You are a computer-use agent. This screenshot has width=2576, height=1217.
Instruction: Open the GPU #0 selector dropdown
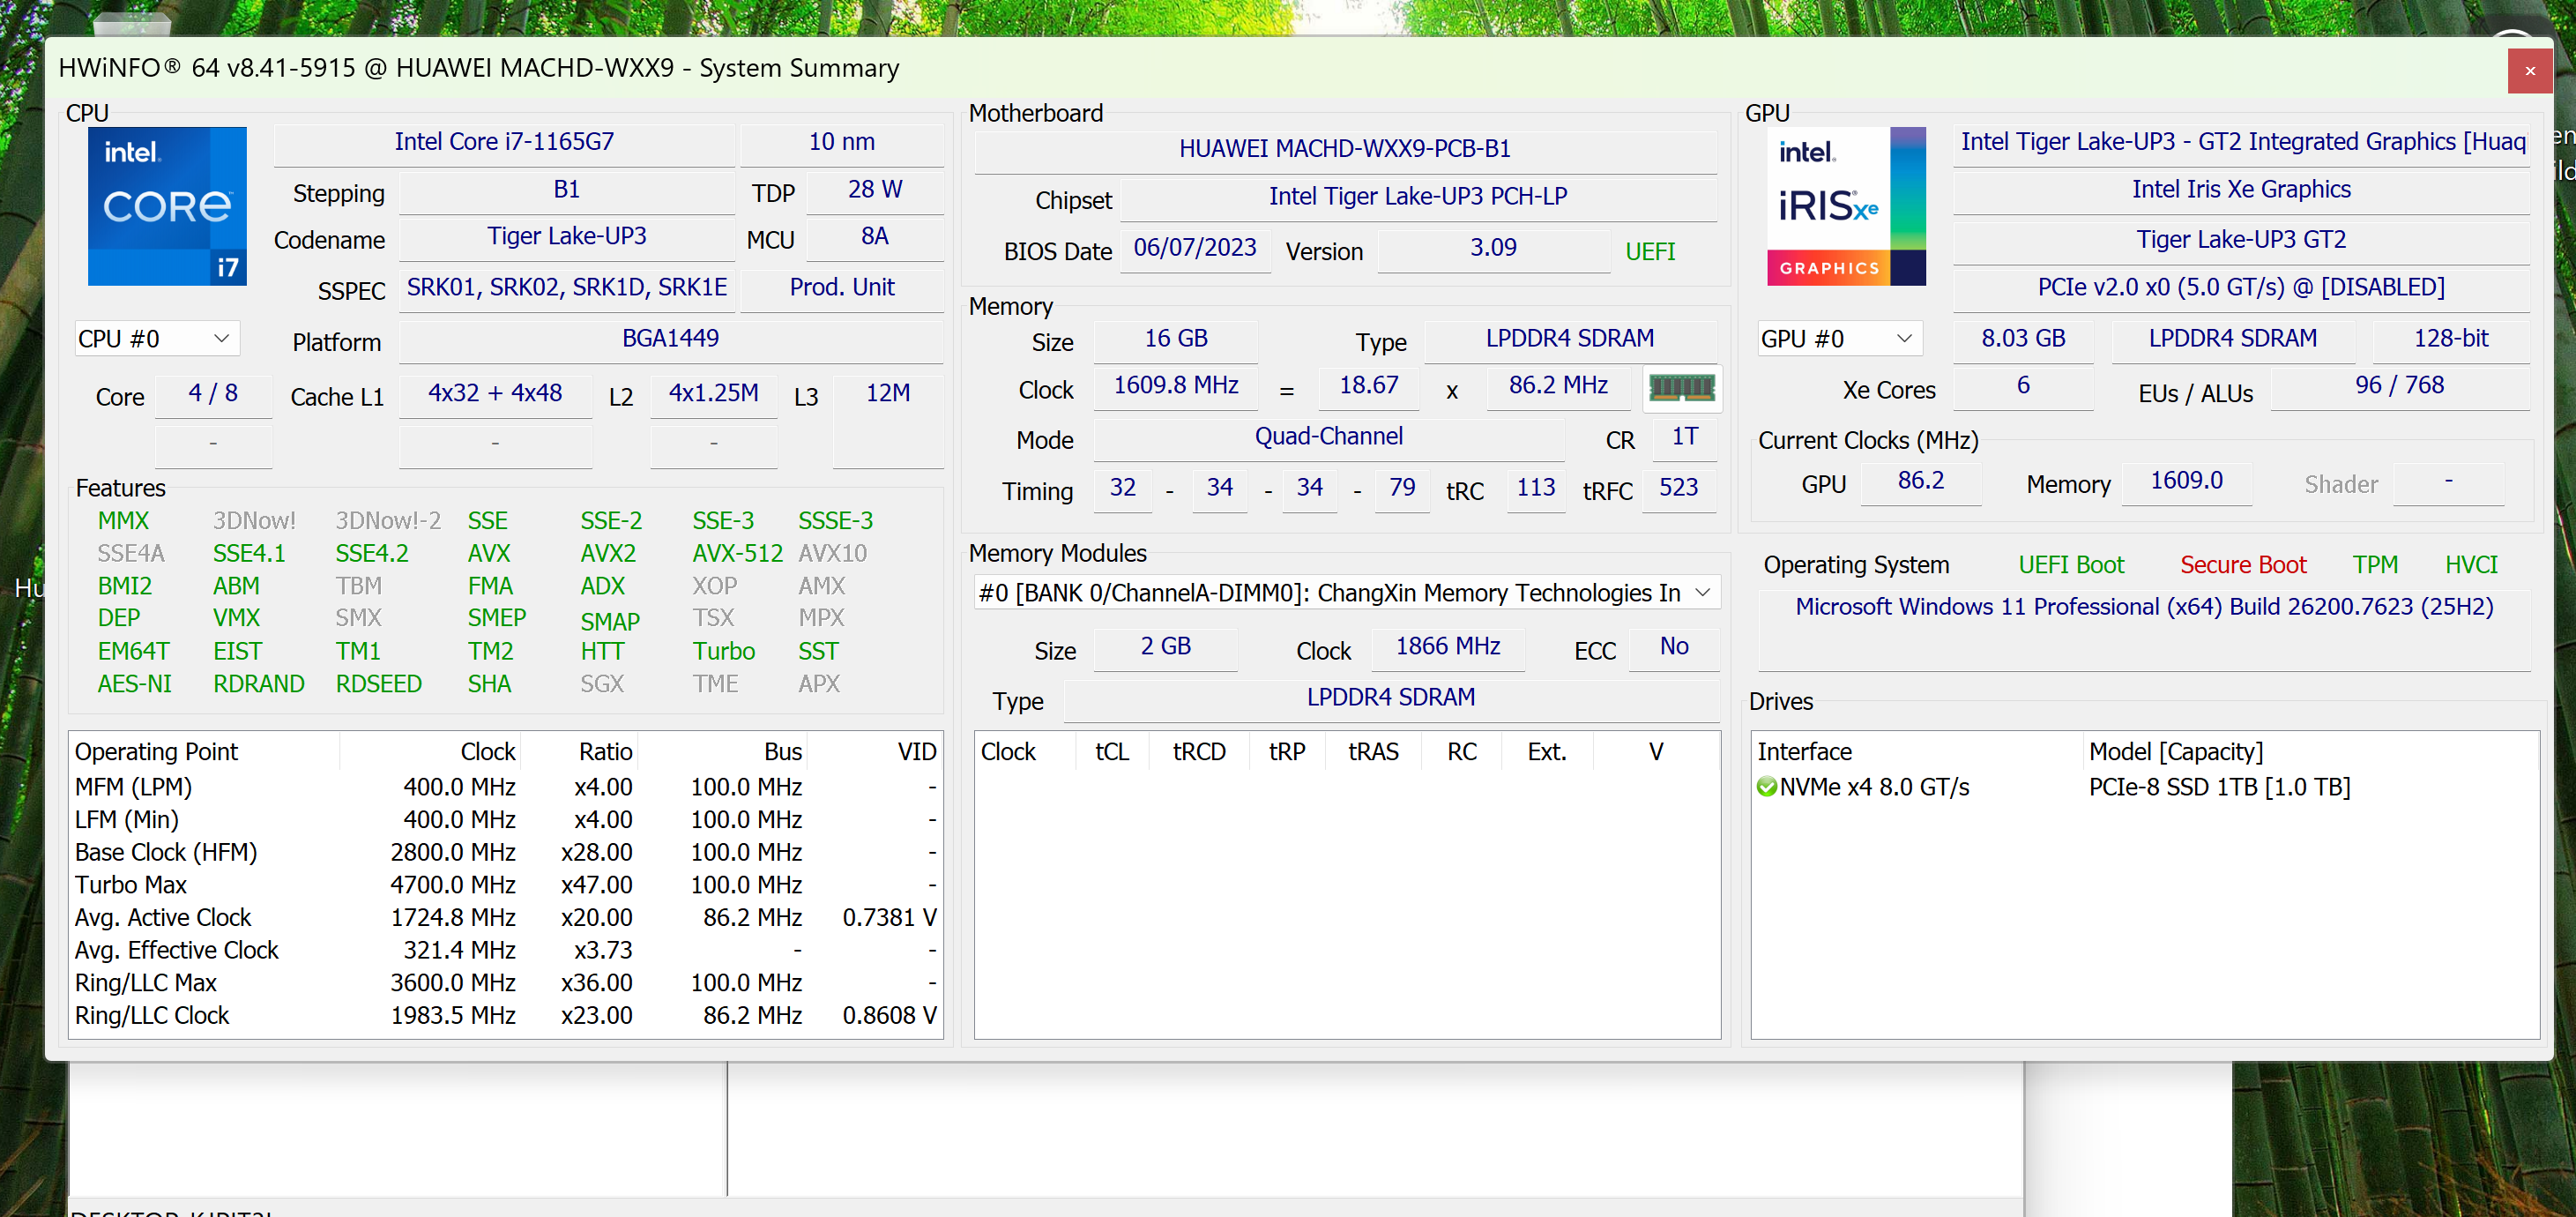point(1840,339)
